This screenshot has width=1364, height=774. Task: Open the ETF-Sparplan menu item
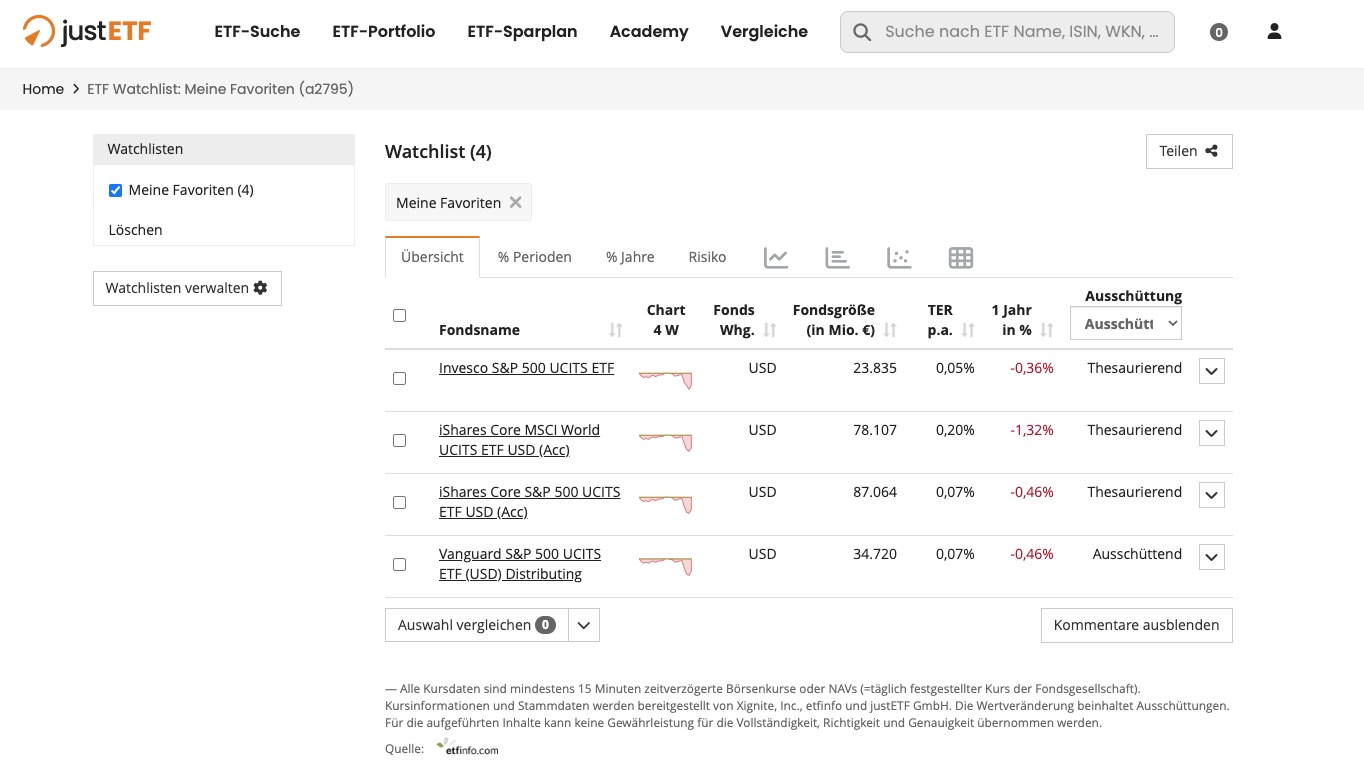pyautogui.click(x=522, y=32)
